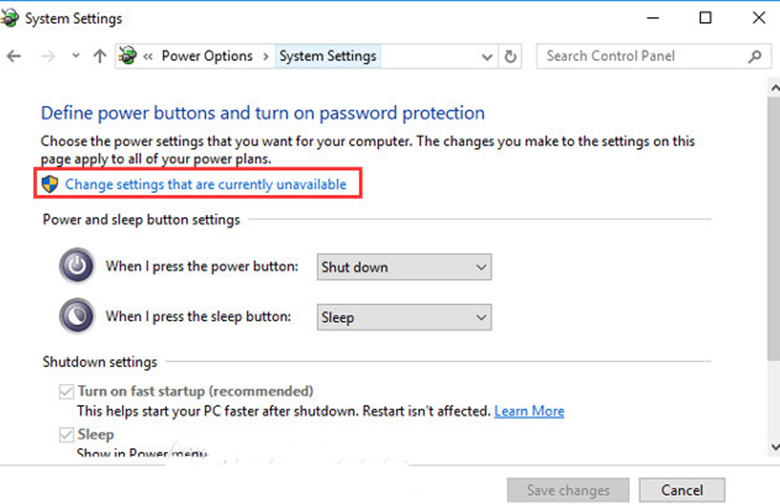Click the search magnifier icon
This screenshot has width=780, height=504.
click(x=755, y=57)
